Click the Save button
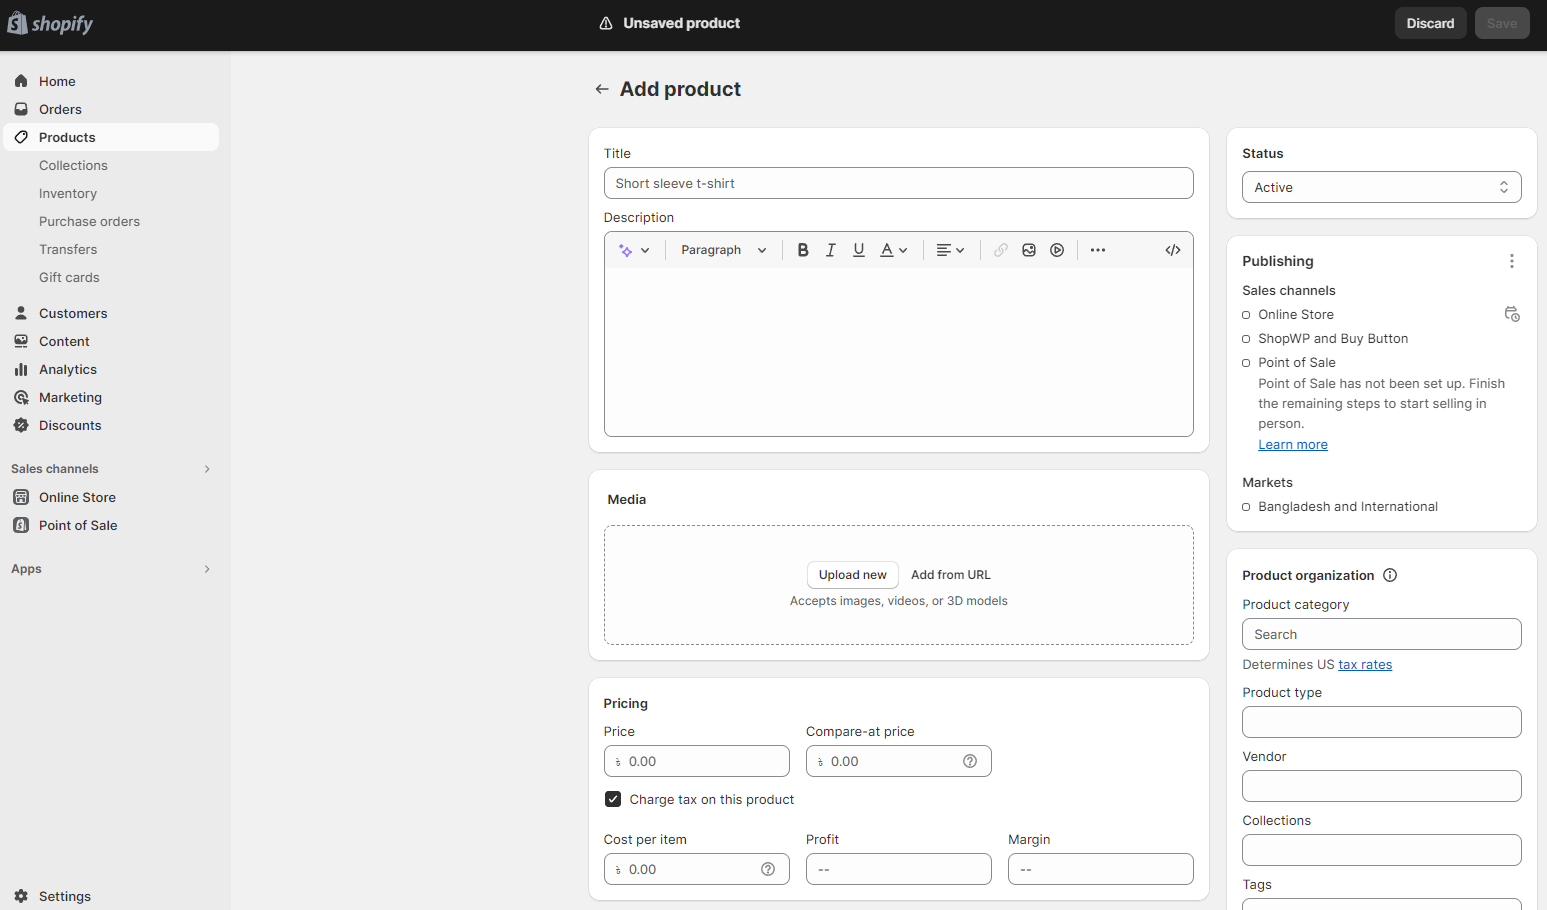The image size is (1547, 910). pos(1501,23)
